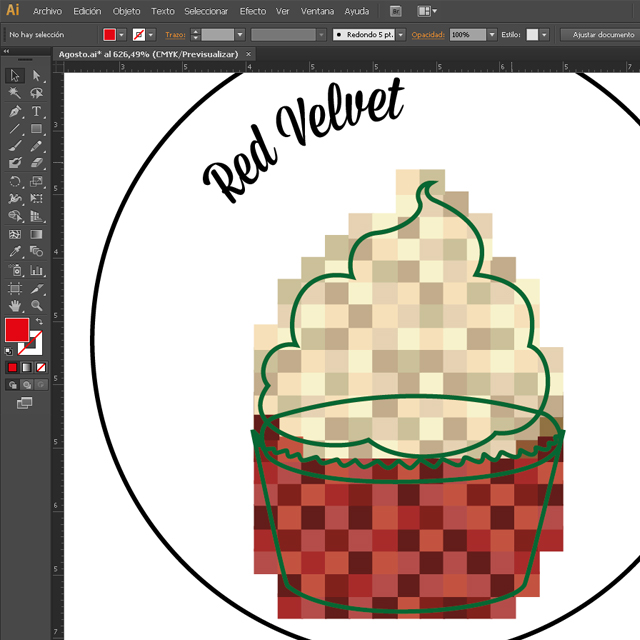Set paint mode to Gradient

[27, 367]
